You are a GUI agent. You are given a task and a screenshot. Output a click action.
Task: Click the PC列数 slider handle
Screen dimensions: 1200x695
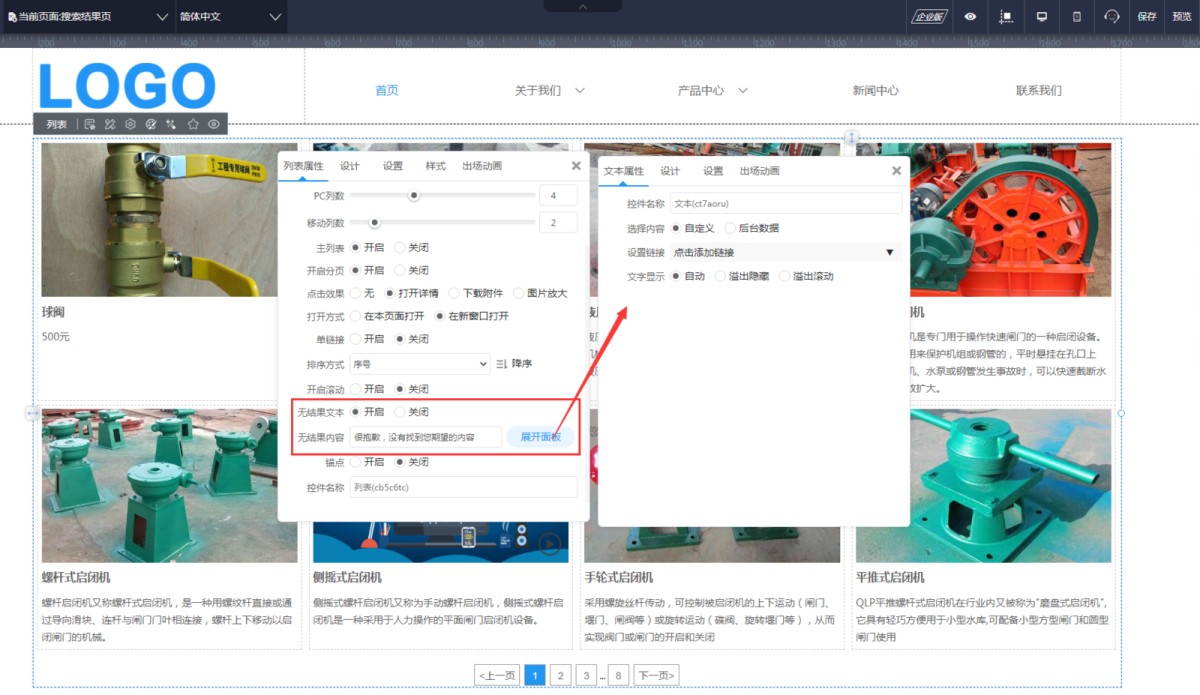click(414, 195)
